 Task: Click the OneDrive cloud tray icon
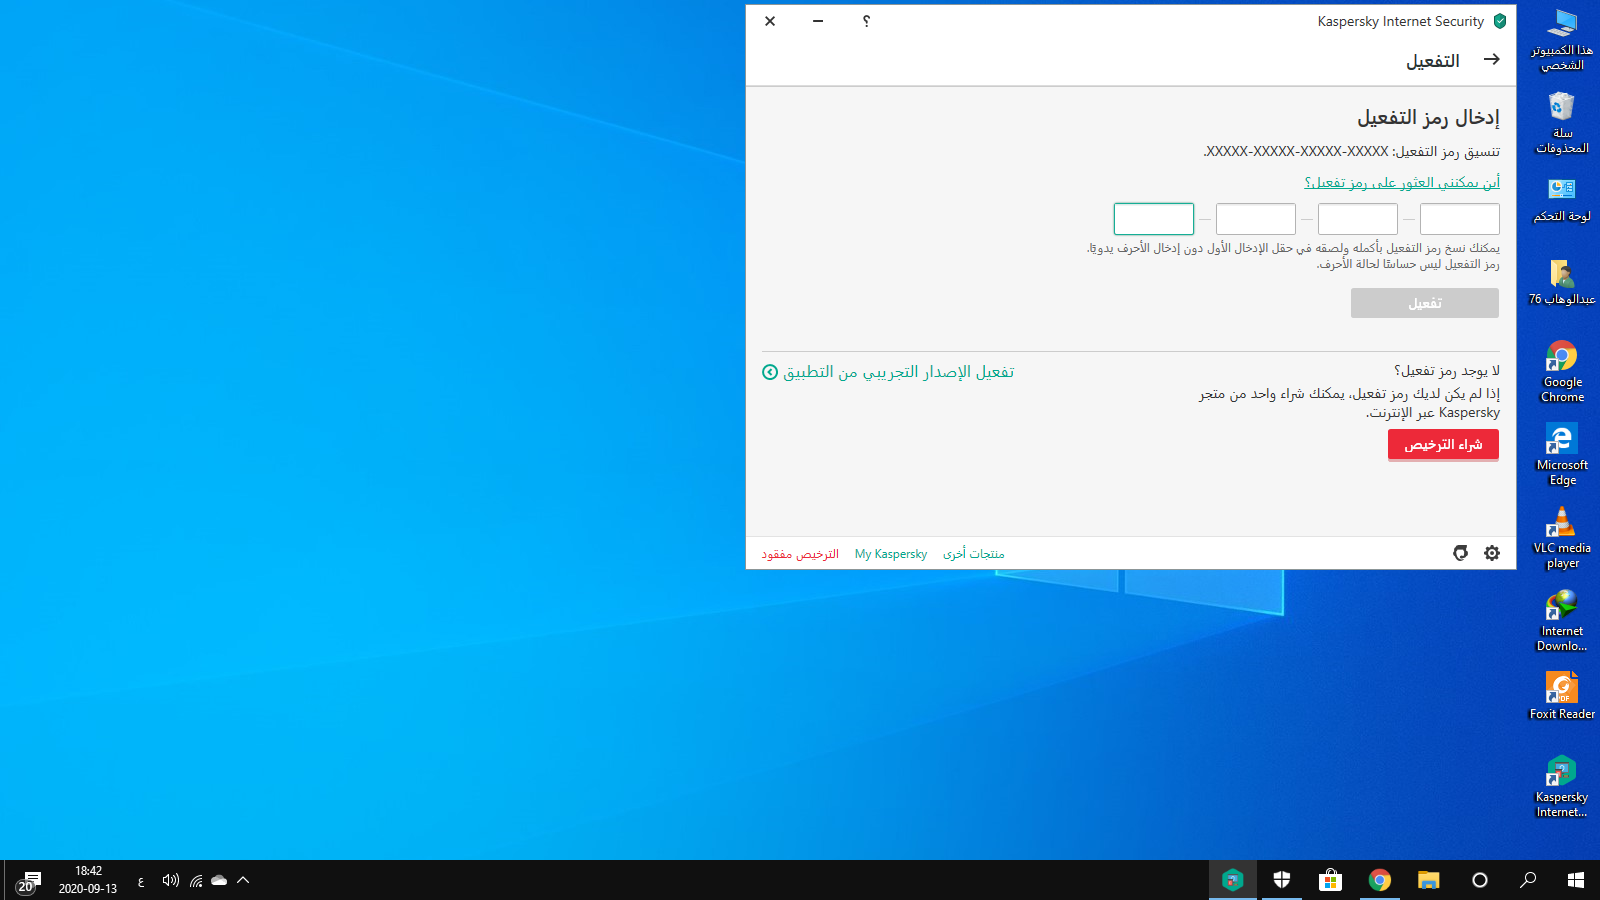219,880
